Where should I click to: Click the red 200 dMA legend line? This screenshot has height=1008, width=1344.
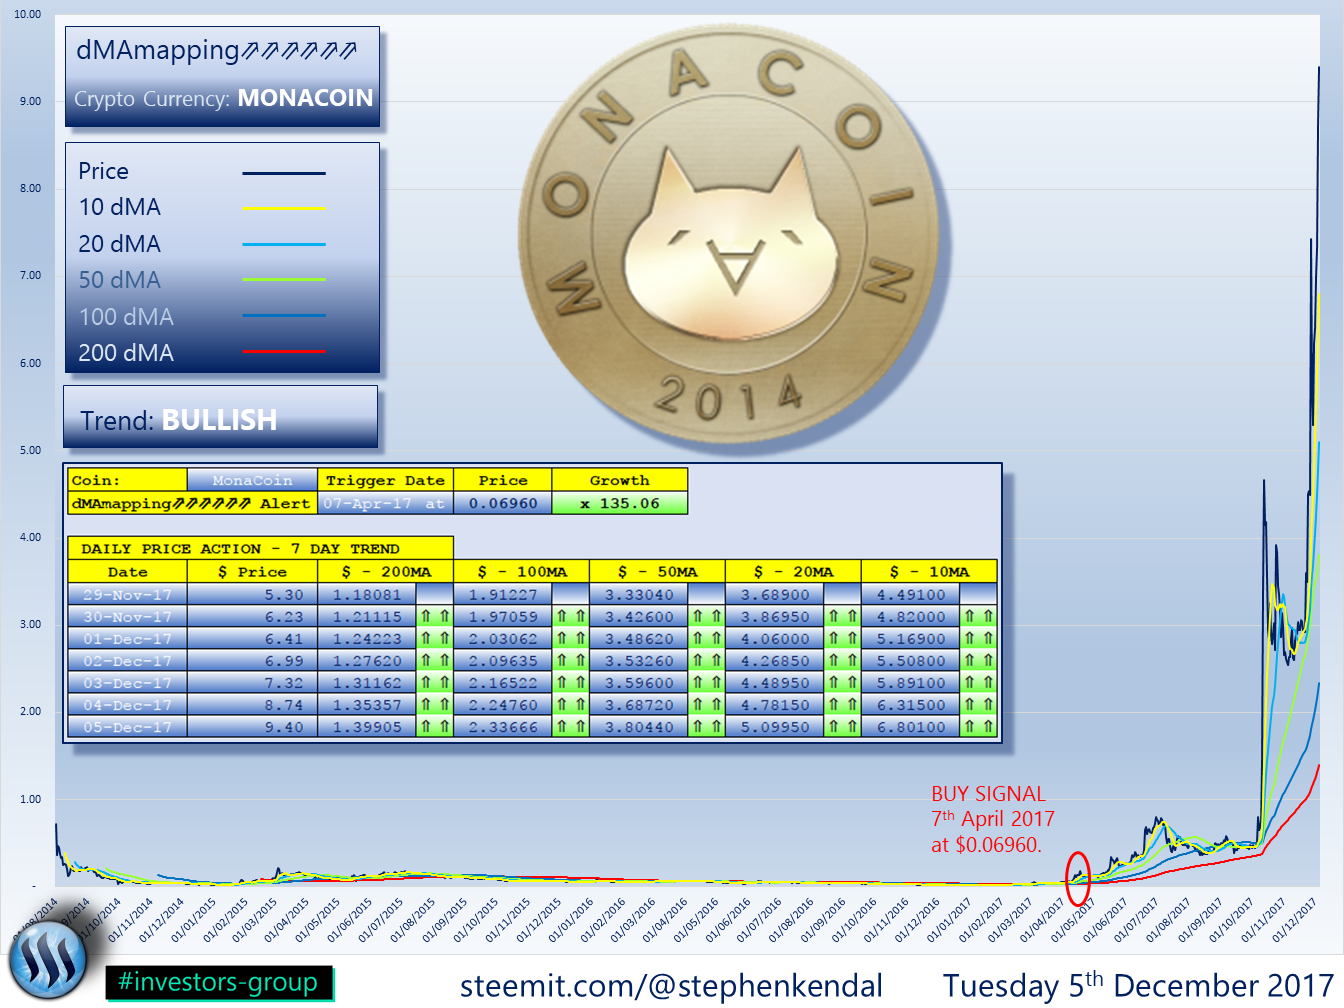pyautogui.click(x=284, y=351)
